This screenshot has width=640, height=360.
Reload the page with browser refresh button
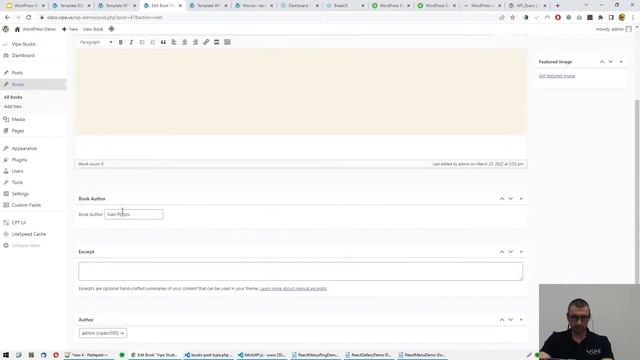(29, 18)
